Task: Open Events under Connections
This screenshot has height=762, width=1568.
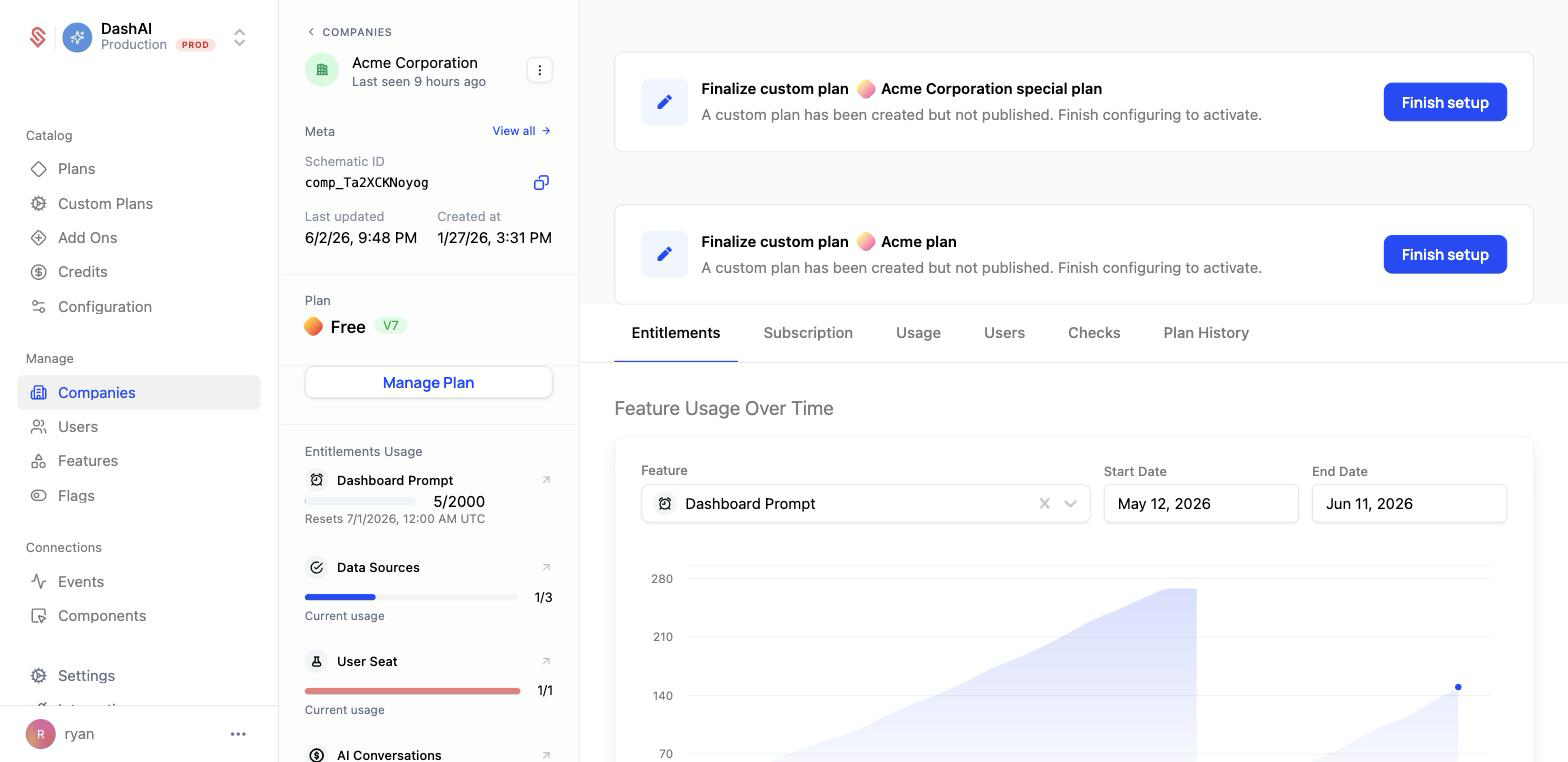Action: 81,582
